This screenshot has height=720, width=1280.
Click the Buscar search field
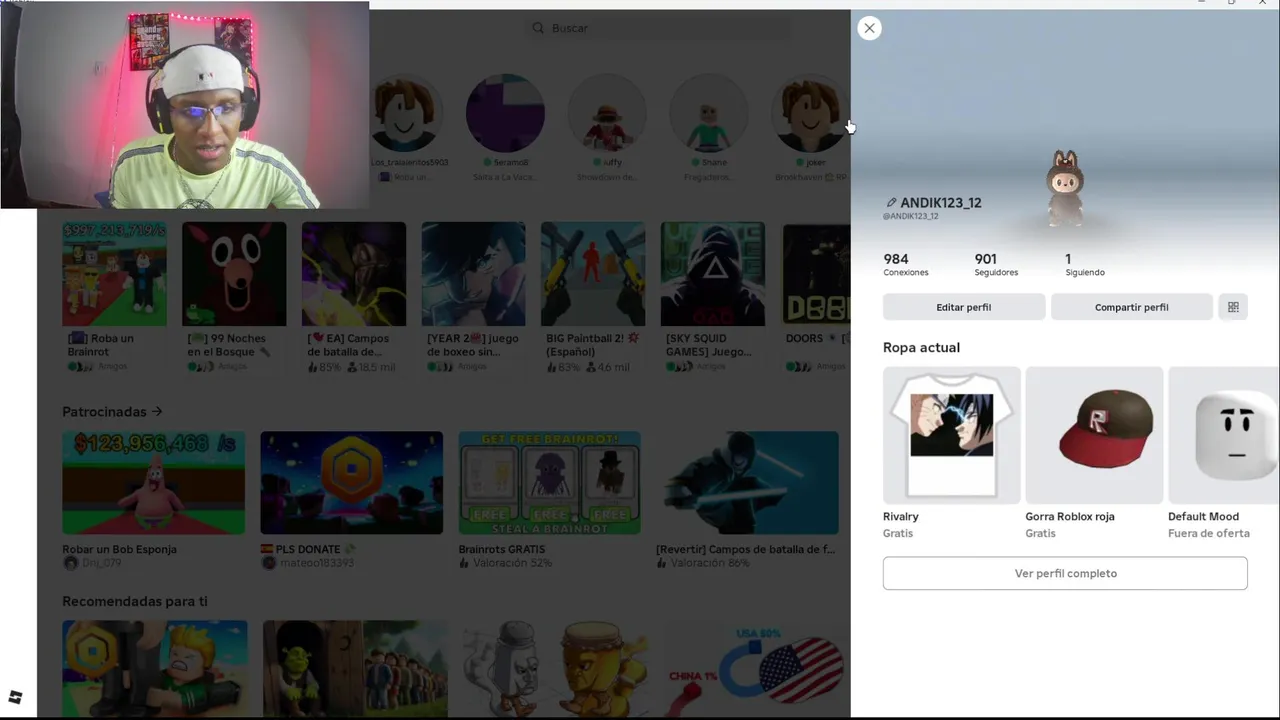(x=660, y=28)
